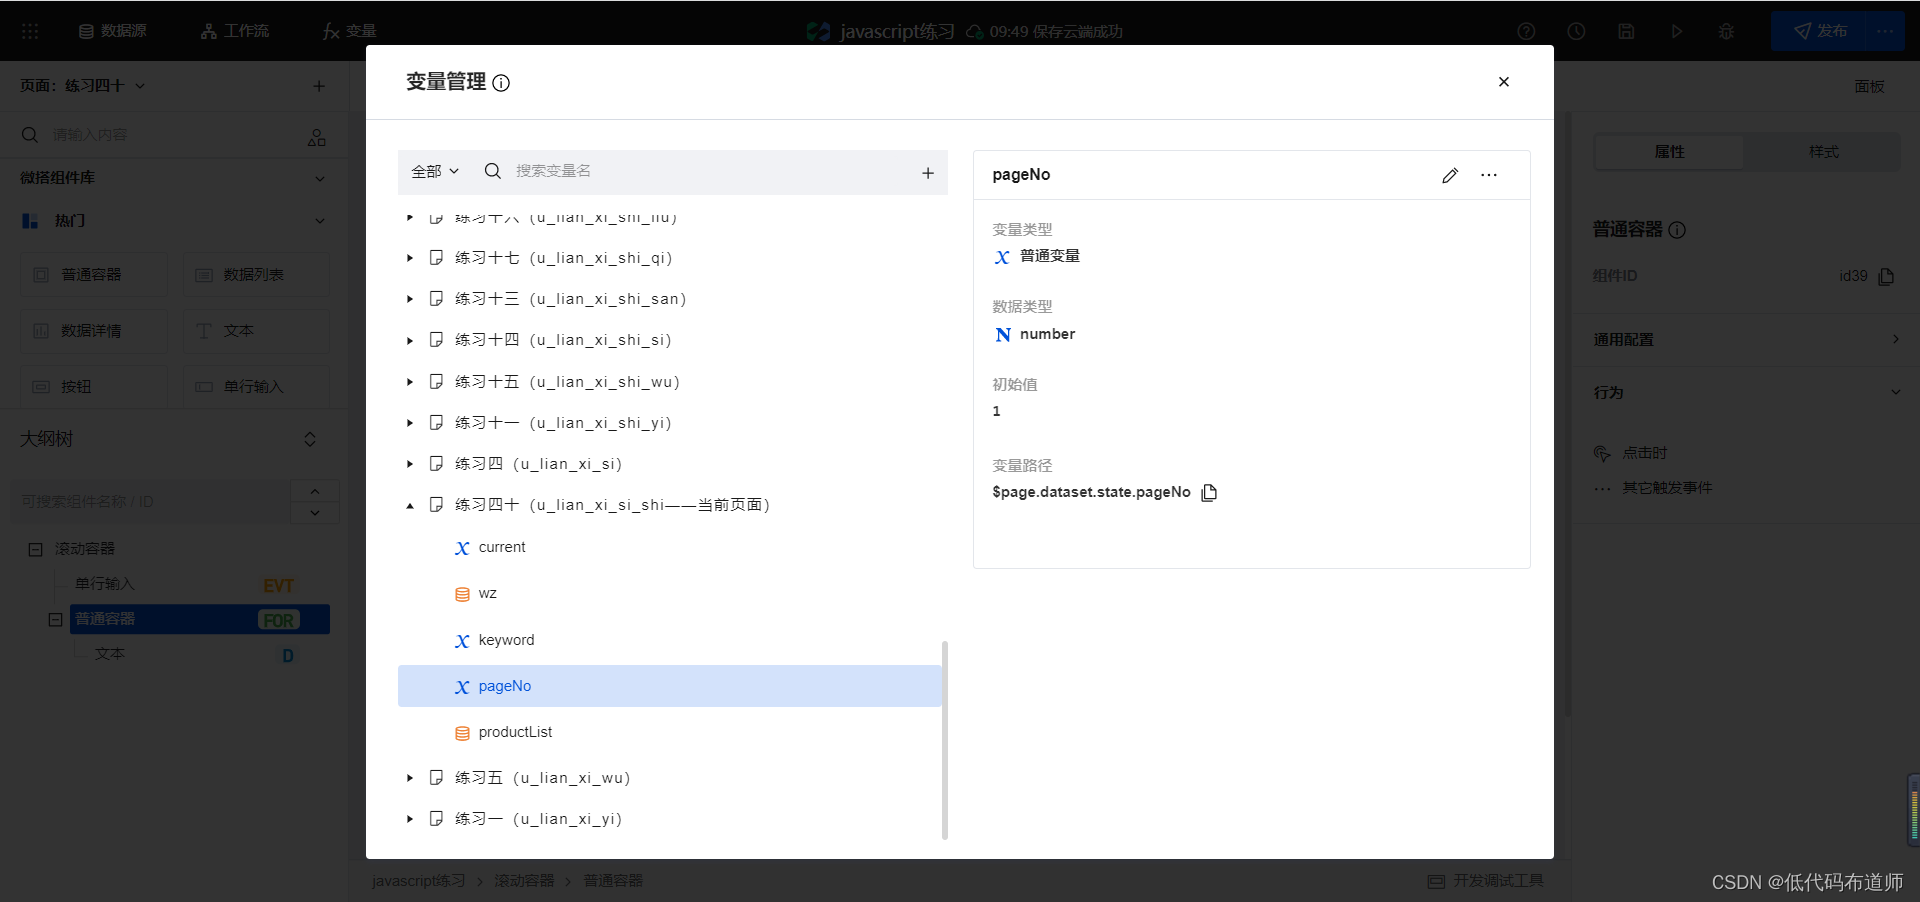
Task: Copy the component ID id39
Action: [x=1887, y=276]
